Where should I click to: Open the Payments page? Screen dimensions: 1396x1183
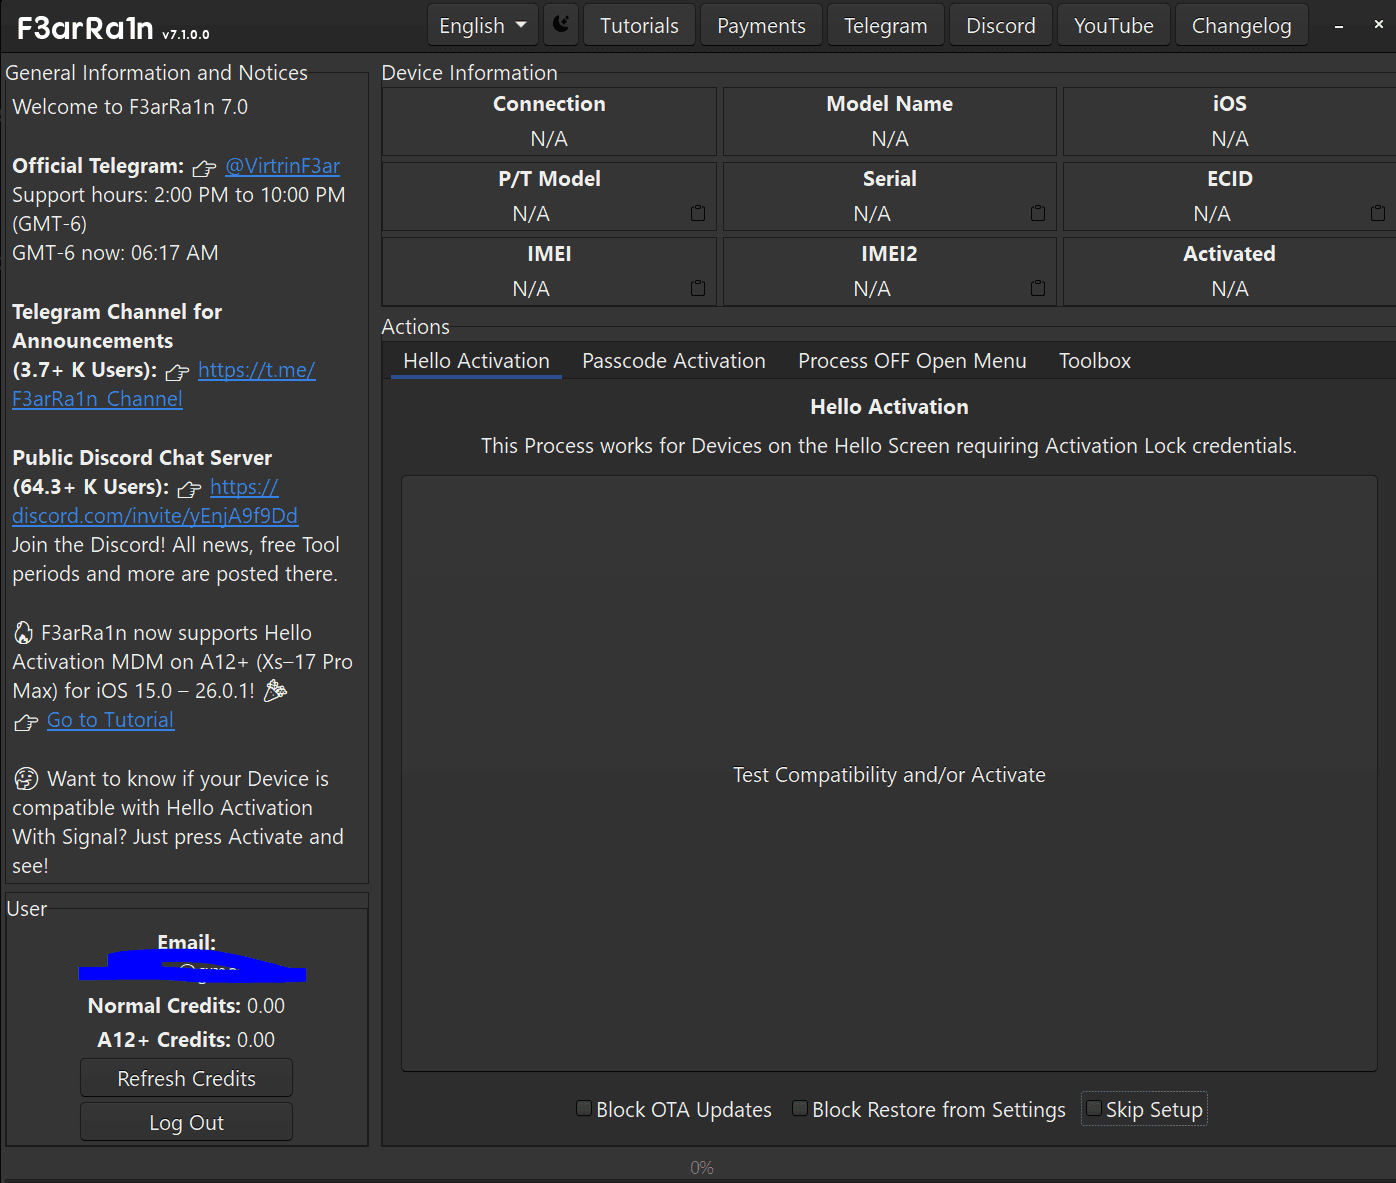pyautogui.click(x=761, y=25)
